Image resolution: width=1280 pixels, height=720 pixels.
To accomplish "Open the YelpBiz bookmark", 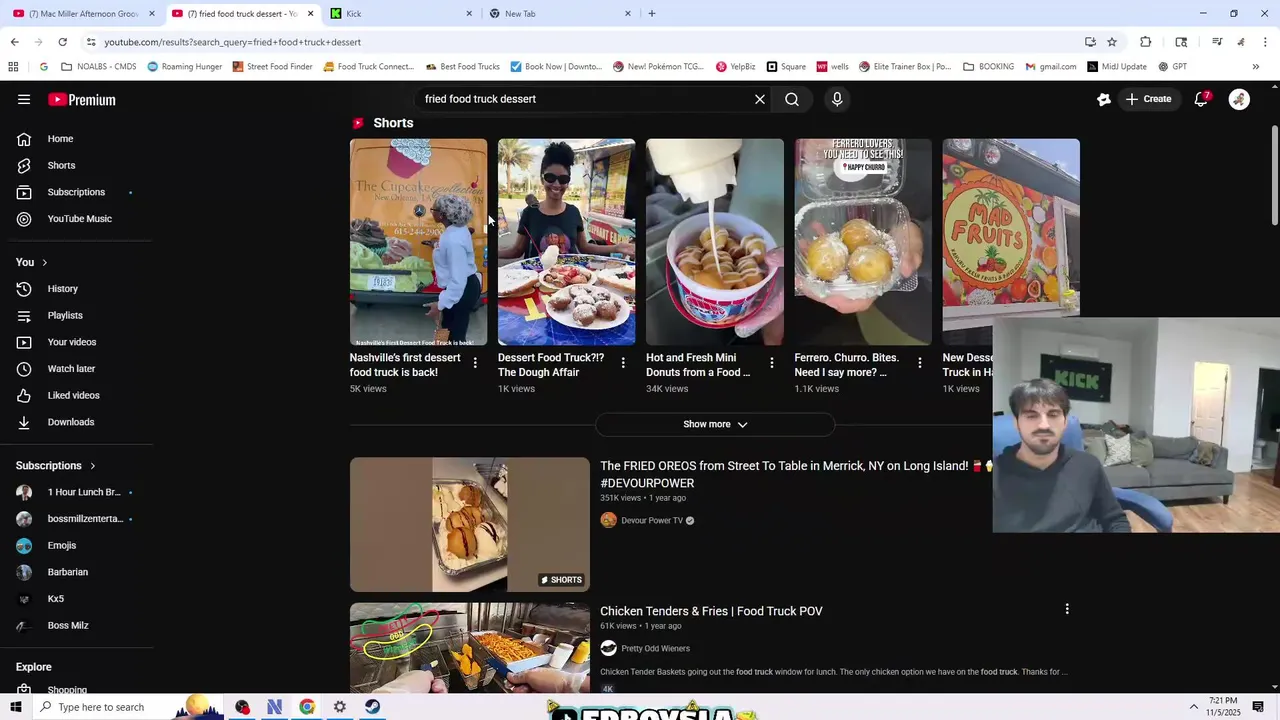I will tap(735, 67).
